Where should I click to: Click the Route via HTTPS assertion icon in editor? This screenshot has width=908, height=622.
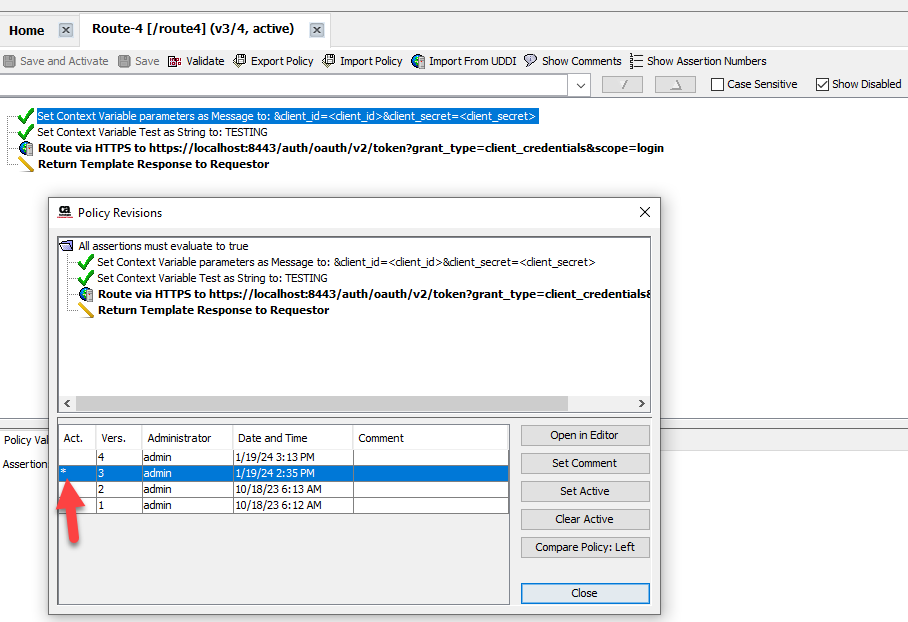pos(27,148)
